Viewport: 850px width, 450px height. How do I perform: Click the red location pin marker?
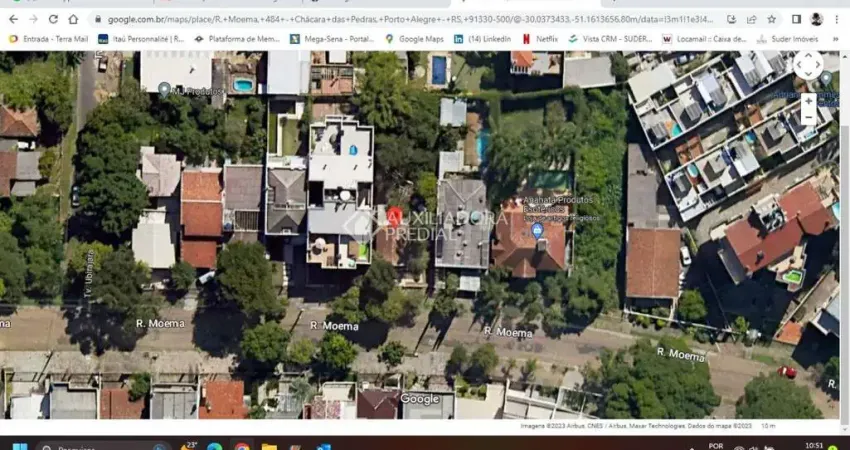tap(395, 217)
